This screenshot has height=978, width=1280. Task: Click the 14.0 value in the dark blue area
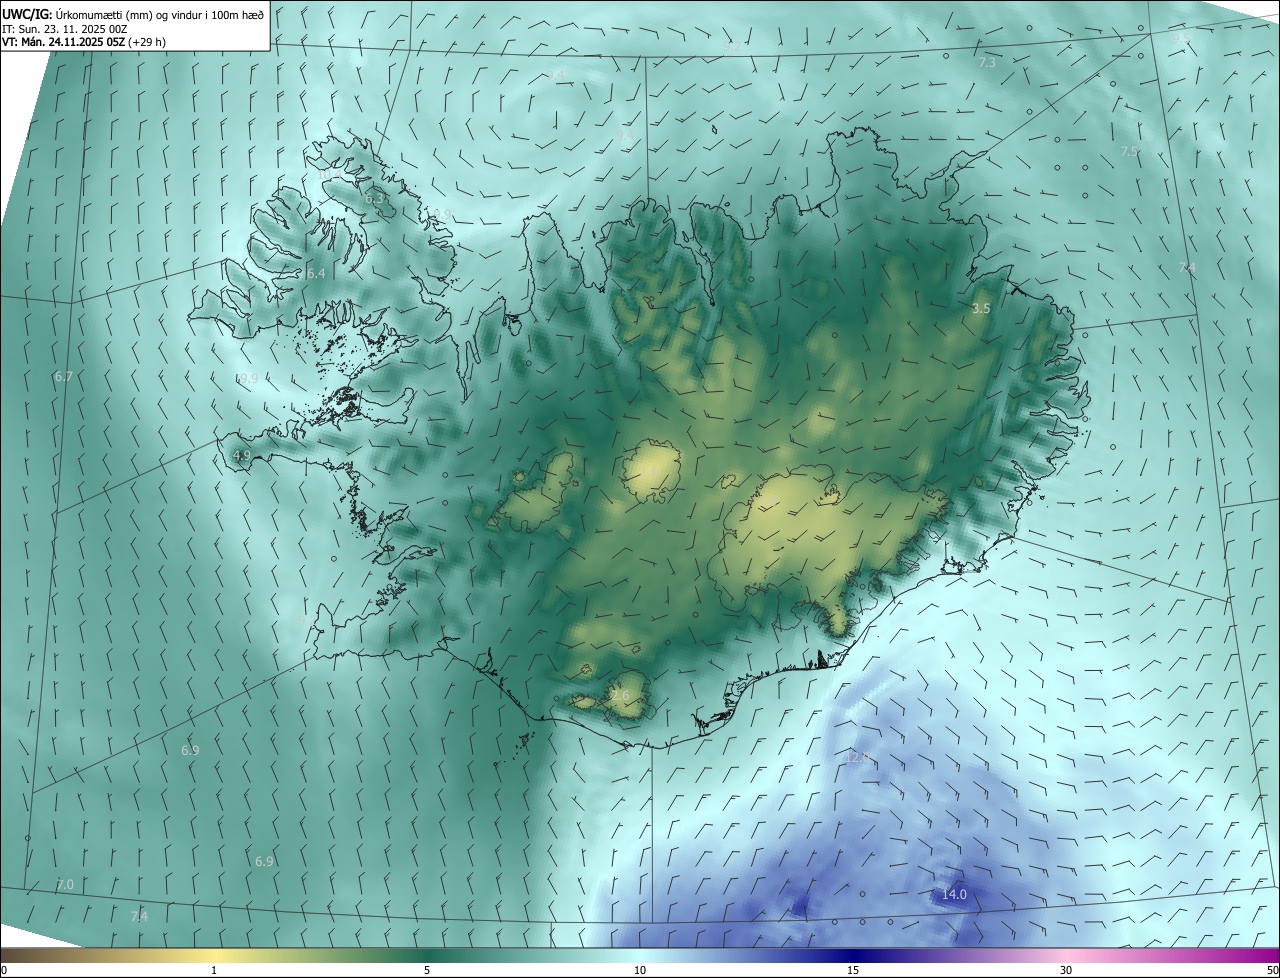(955, 894)
